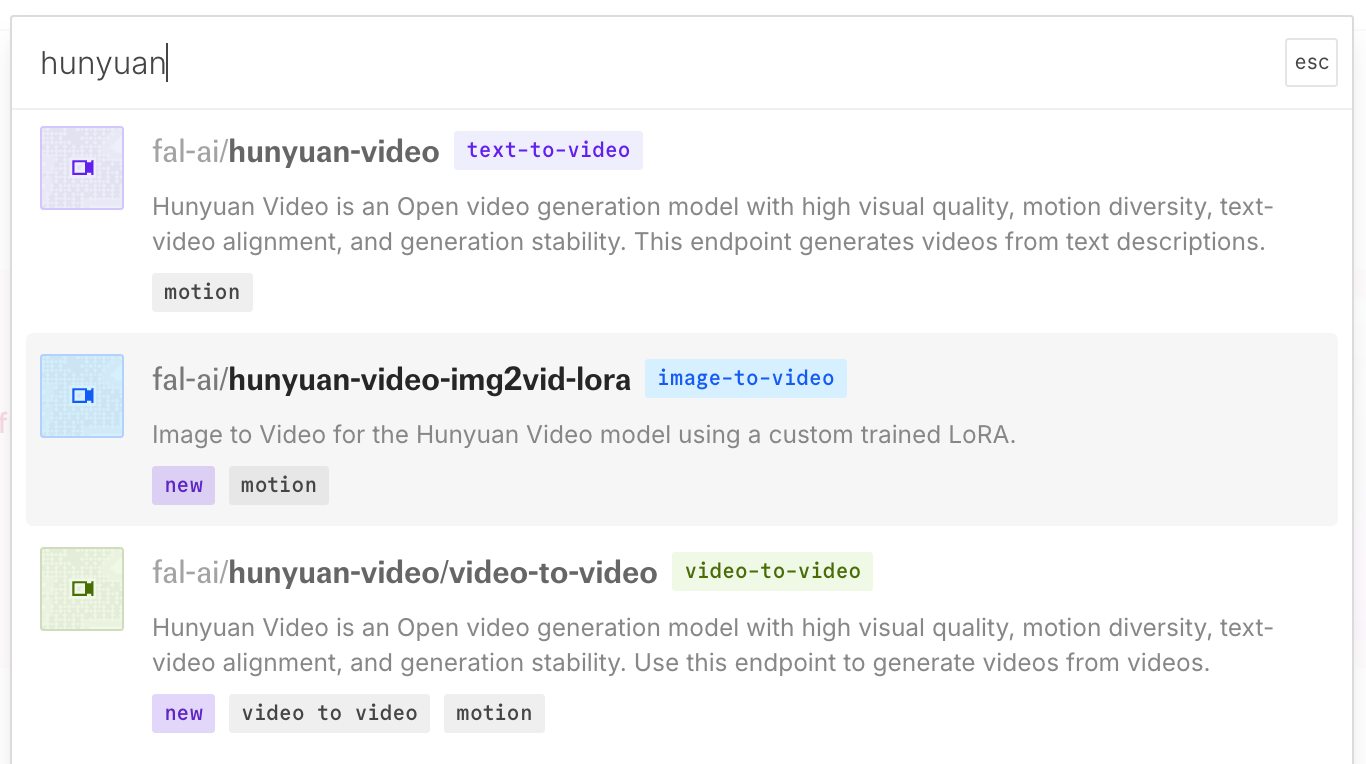The height and width of the screenshot is (764, 1366).
Task: Click the green video-to-video model icon
Action: [x=82, y=589]
